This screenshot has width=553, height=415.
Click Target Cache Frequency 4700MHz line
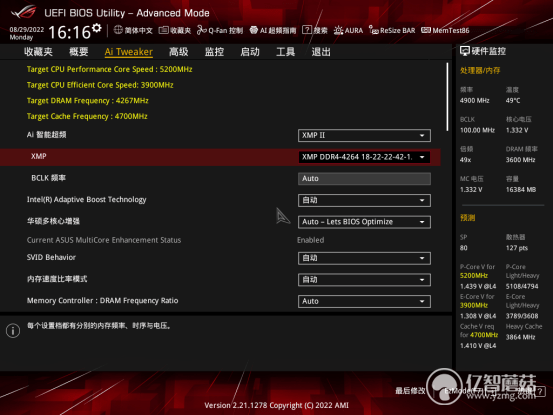click(x=87, y=116)
